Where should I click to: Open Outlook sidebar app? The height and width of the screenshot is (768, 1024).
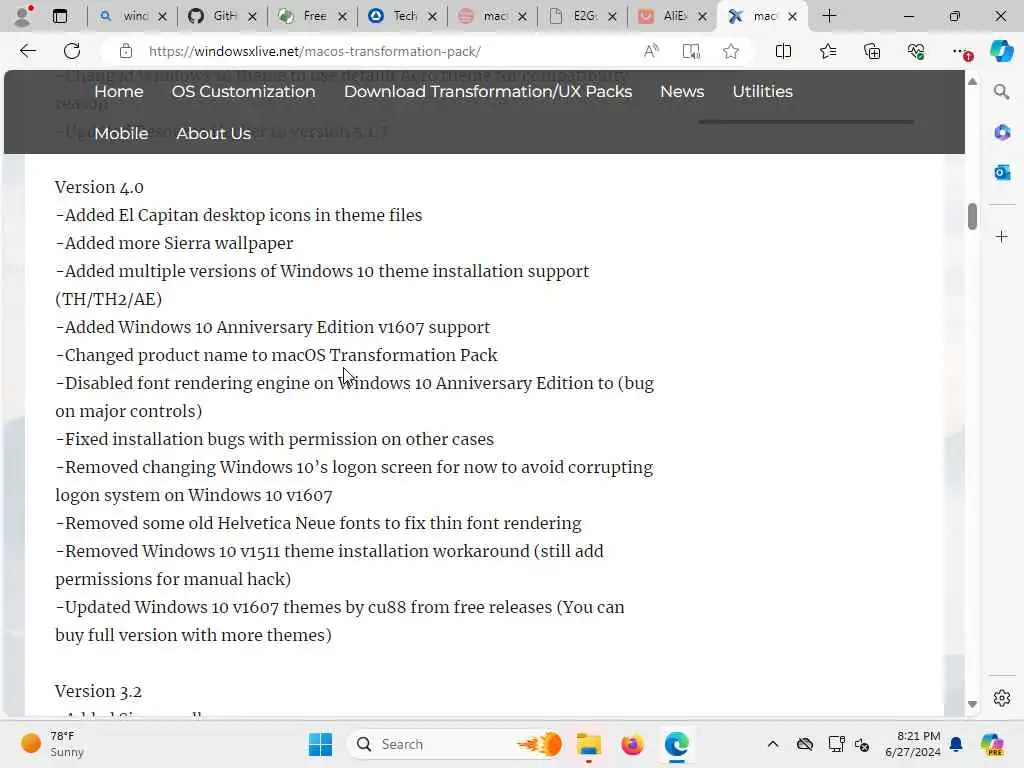click(1002, 172)
